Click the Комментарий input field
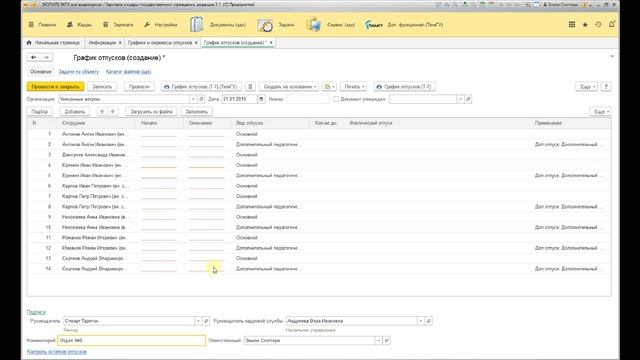Viewport: 640px width, 360px height. (x=131, y=340)
